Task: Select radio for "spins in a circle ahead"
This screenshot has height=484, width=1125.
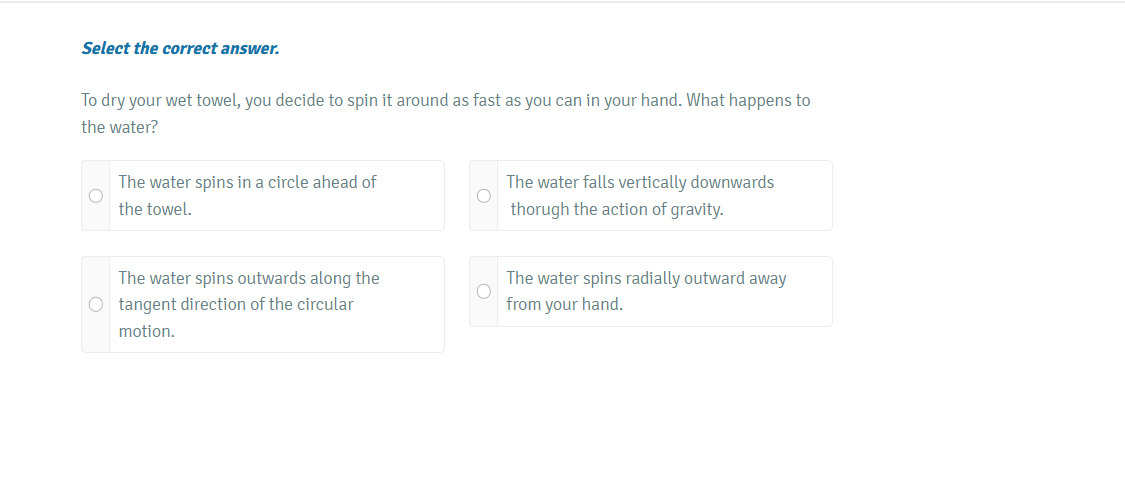Action: (x=96, y=196)
